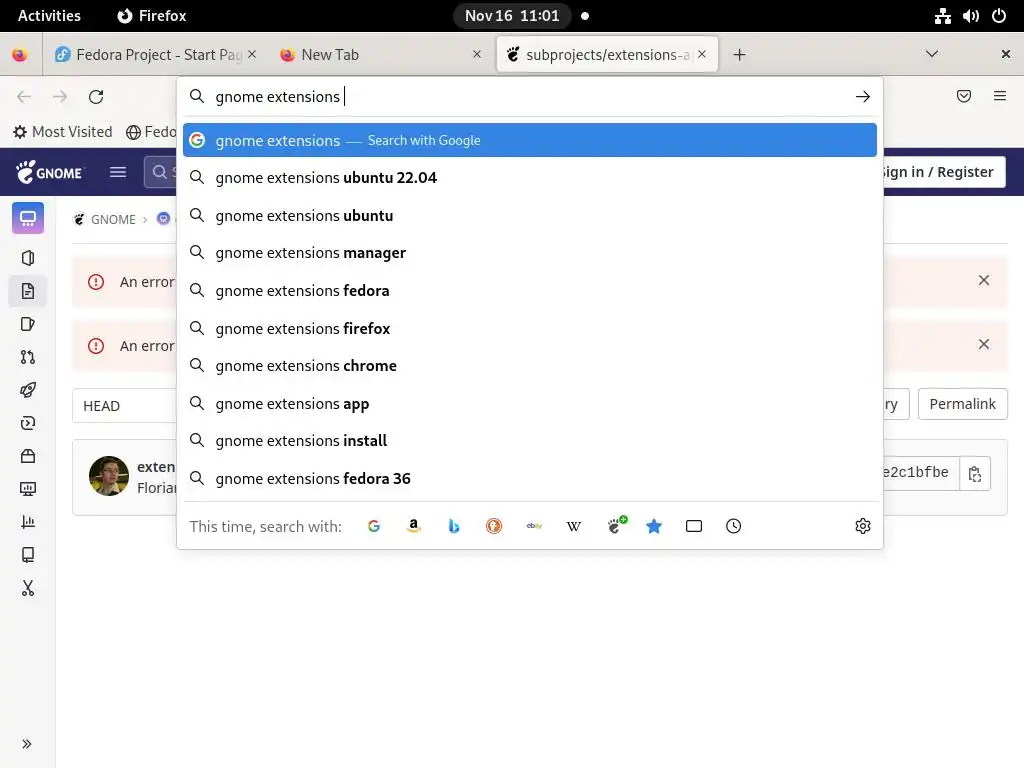The height and width of the screenshot is (768, 1024).
Task: Choose suggestion gnome extensions fedora
Action: point(530,291)
